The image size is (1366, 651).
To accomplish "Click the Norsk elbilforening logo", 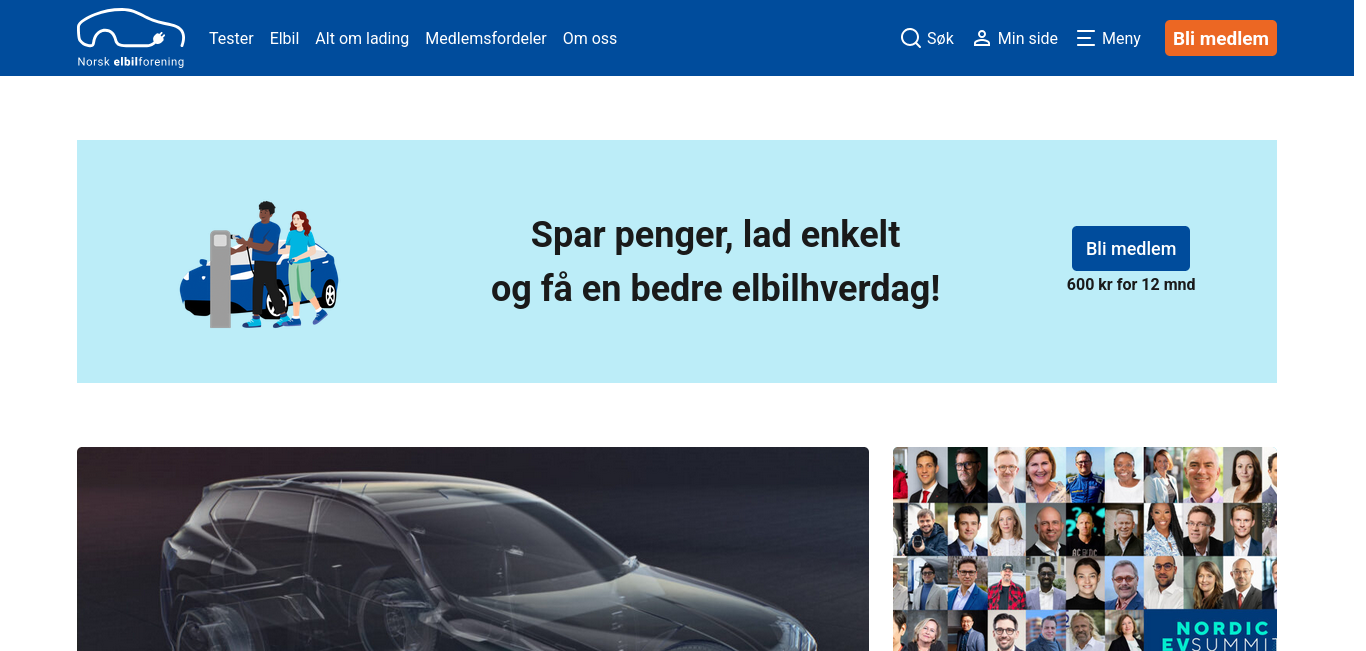I will [x=131, y=38].
